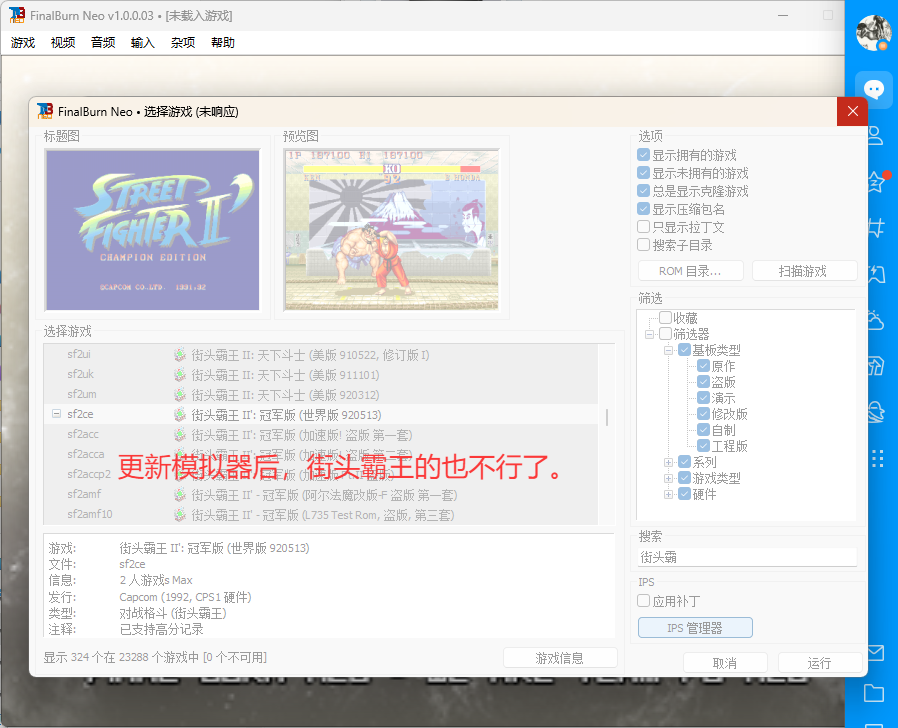898x728 pixels.
Task: Click the game icon beside sf2uk row
Action: coord(180,375)
